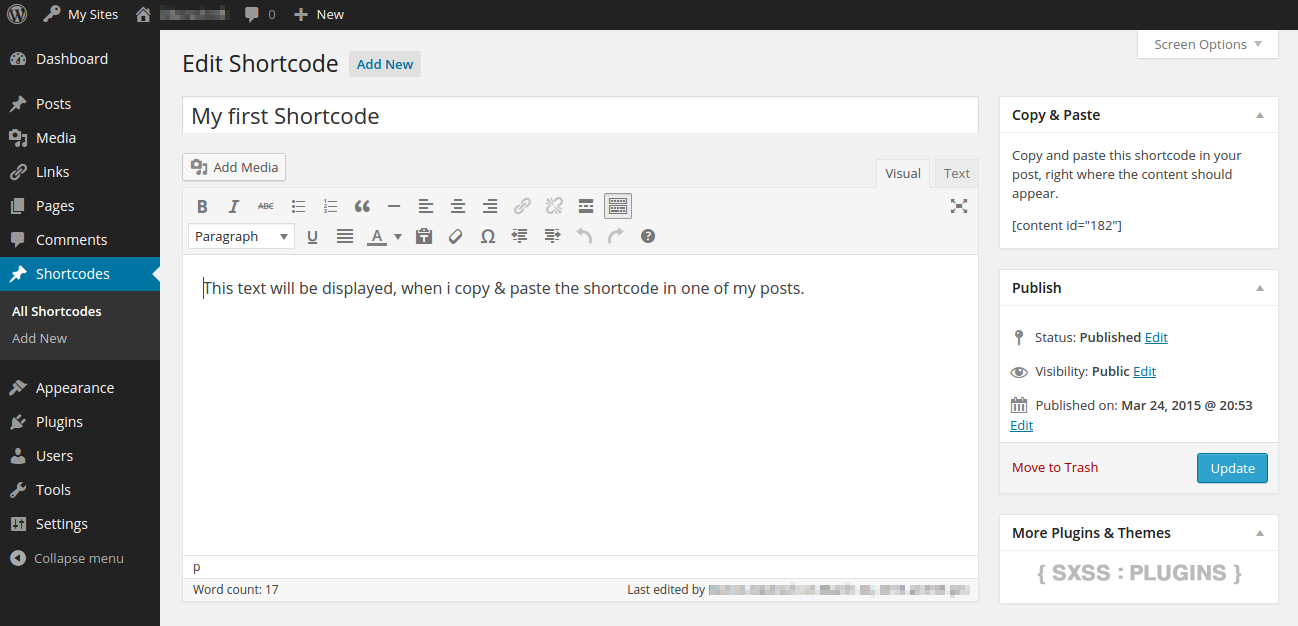Image resolution: width=1298 pixels, height=626 pixels.
Task: Clear formatting with the eraser icon
Action: [x=456, y=236]
